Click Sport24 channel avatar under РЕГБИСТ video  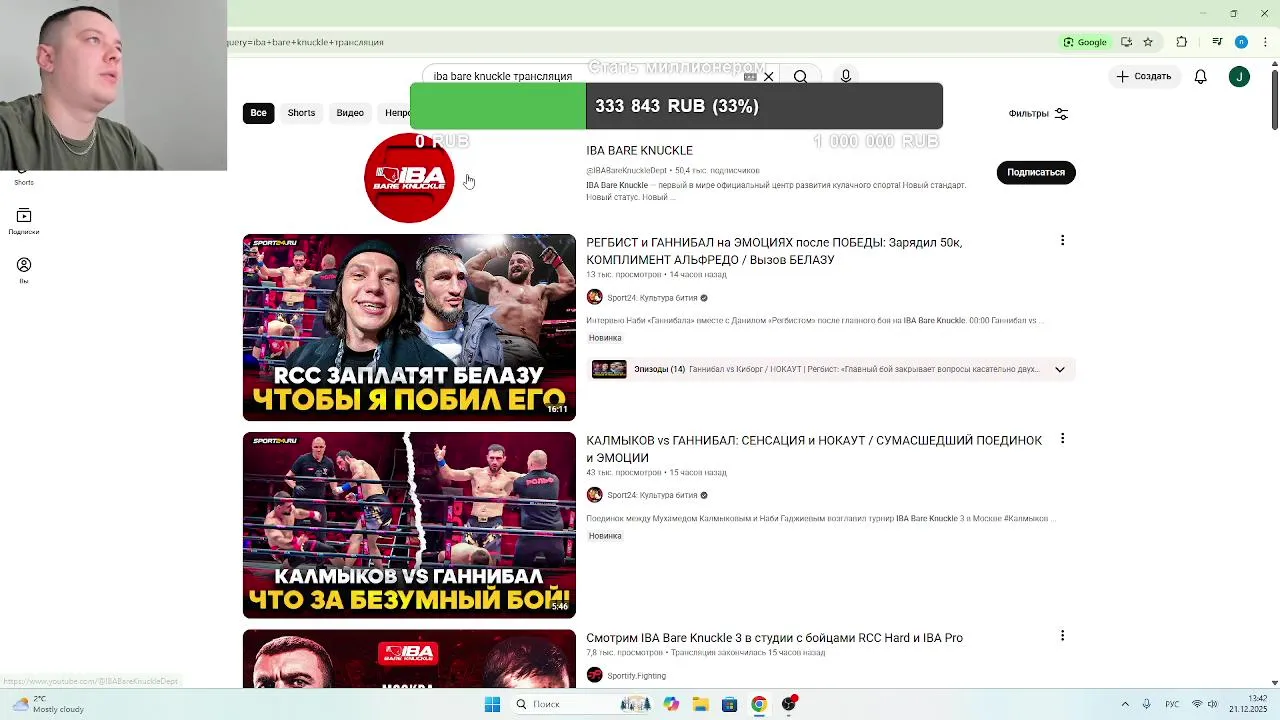[x=594, y=297]
